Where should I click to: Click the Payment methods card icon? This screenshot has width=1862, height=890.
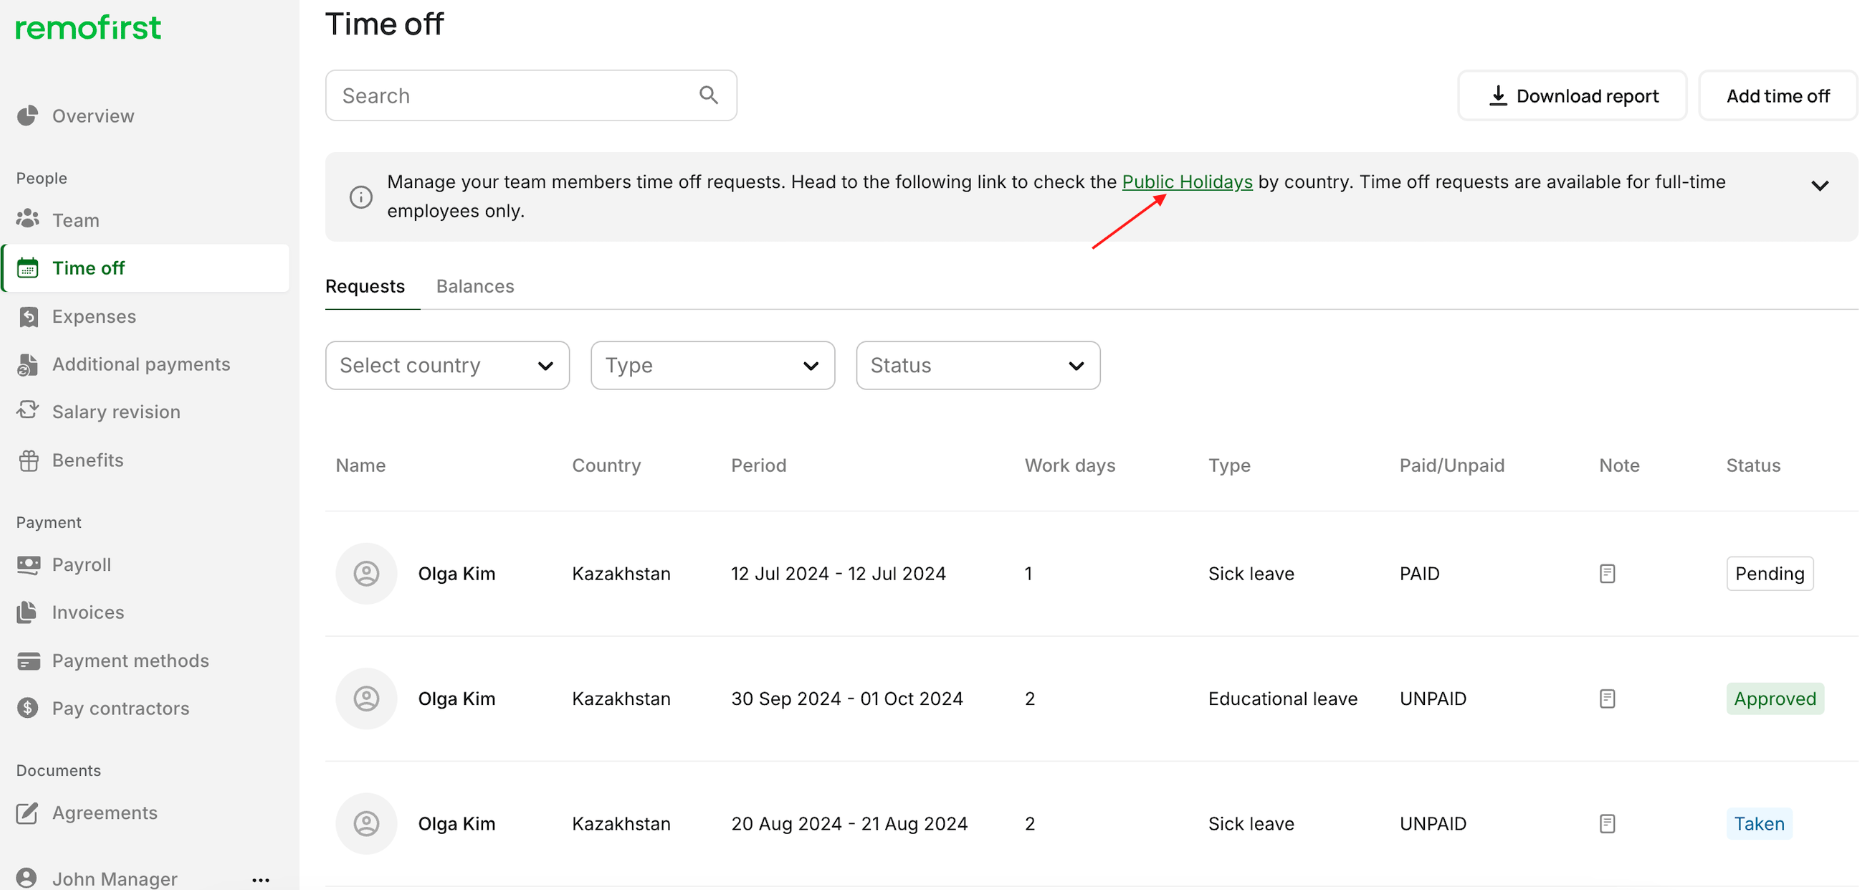coord(28,661)
